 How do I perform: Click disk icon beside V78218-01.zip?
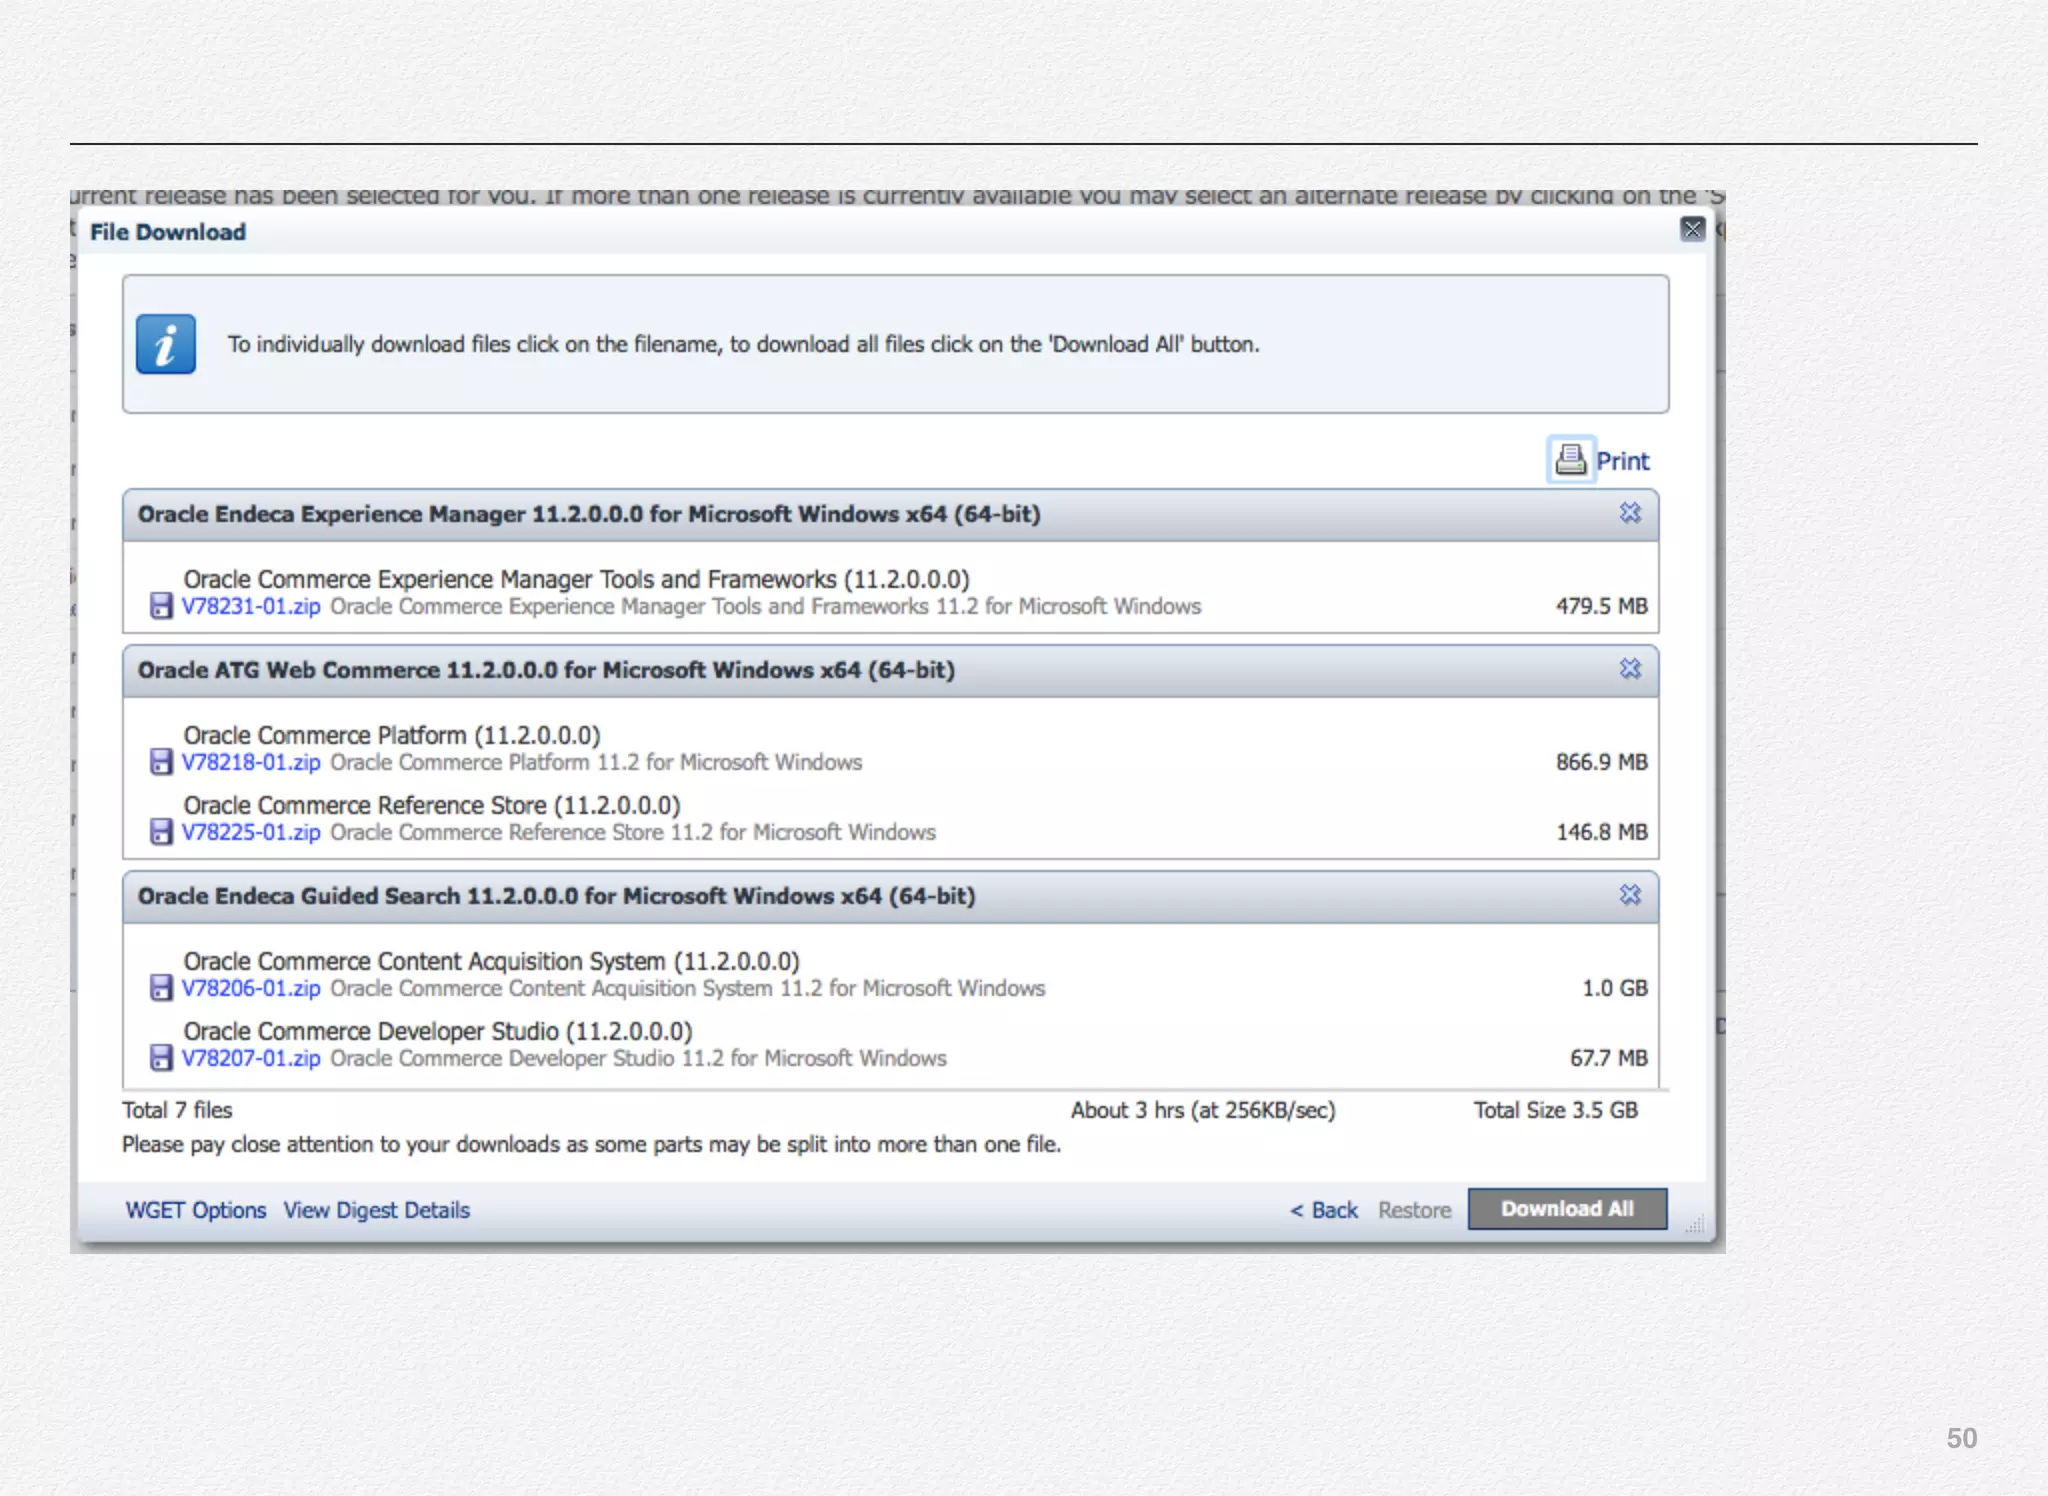pyautogui.click(x=160, y=762)
